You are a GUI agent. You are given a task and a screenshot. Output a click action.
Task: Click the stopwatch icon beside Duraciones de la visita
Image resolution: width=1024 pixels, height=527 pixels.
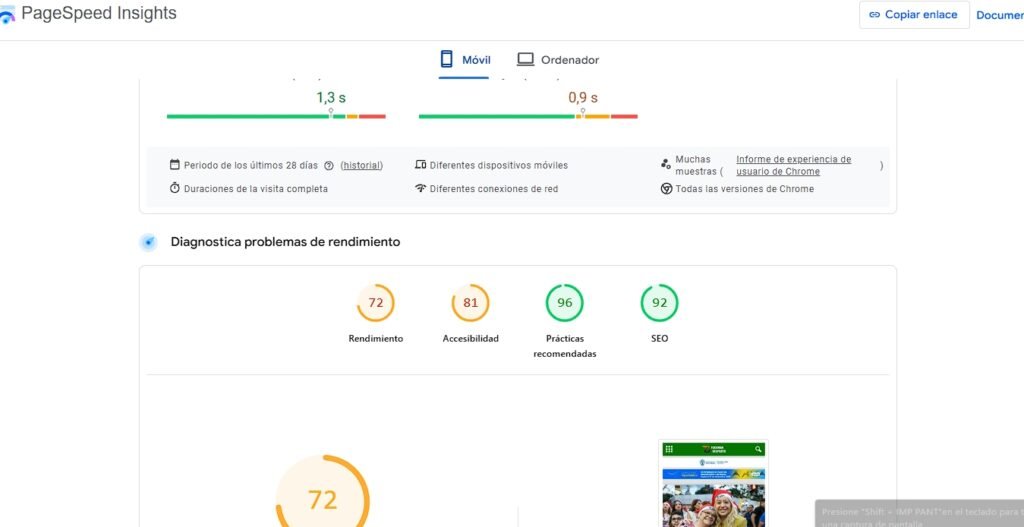point(174,188)
